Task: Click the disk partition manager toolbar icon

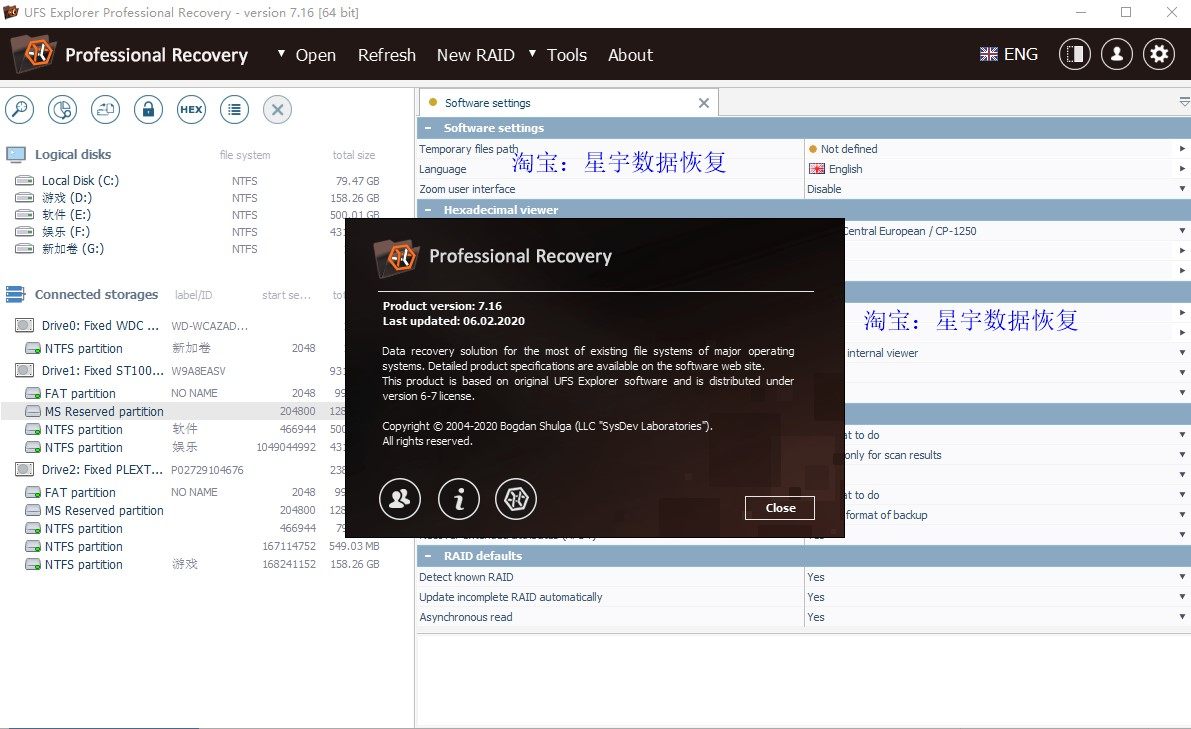Action: pos(62,109)
